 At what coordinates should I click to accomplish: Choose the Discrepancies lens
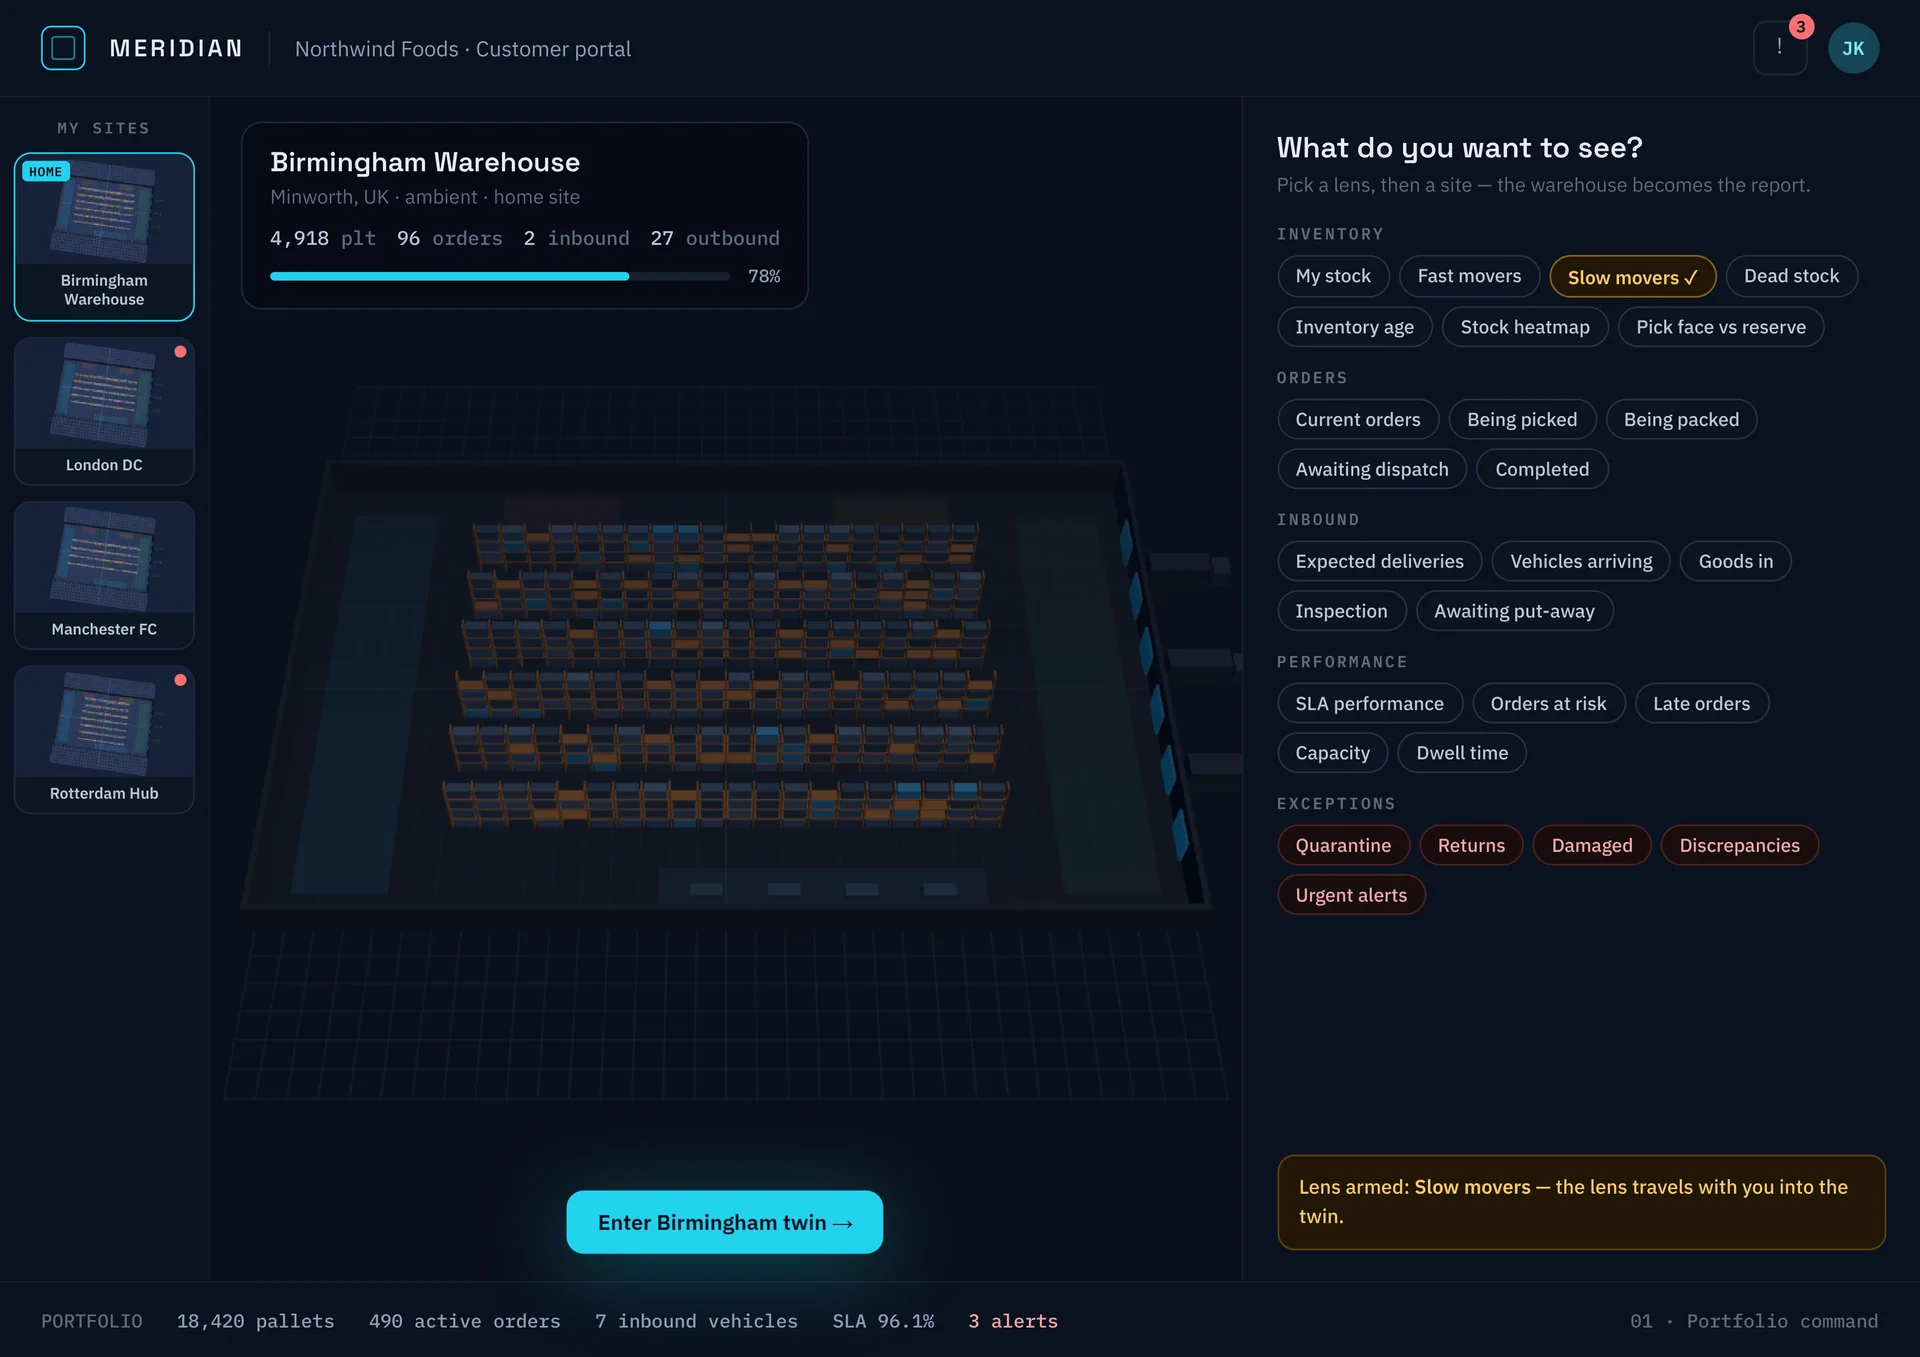1739,845
